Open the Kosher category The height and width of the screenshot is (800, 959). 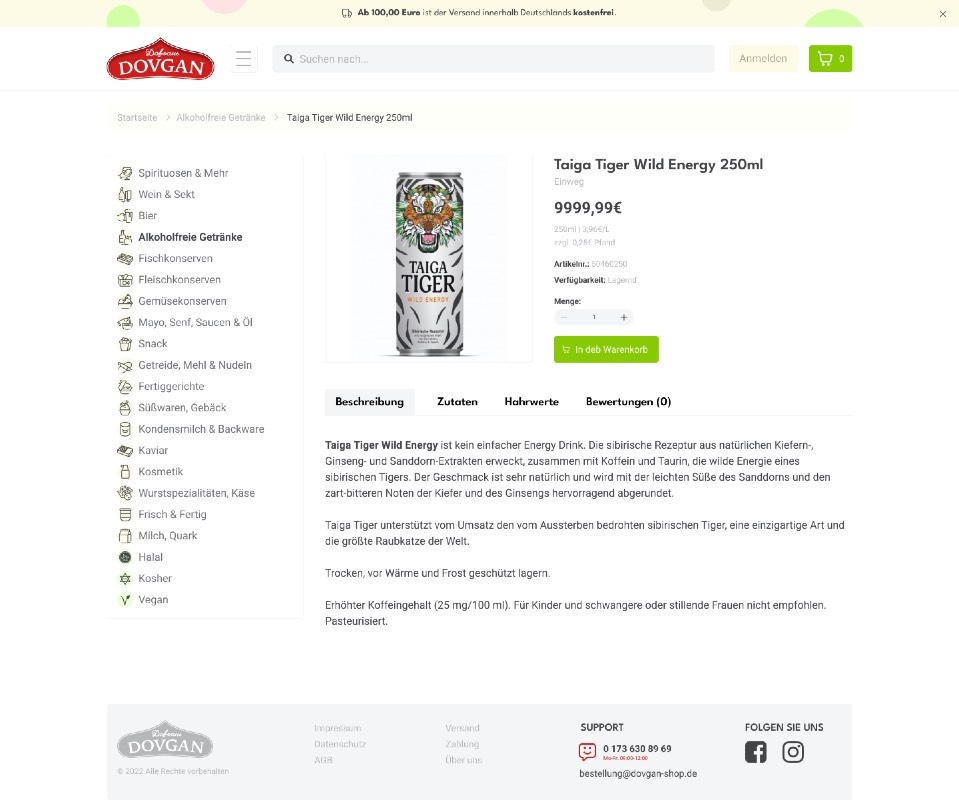click(x=155, y=579)
